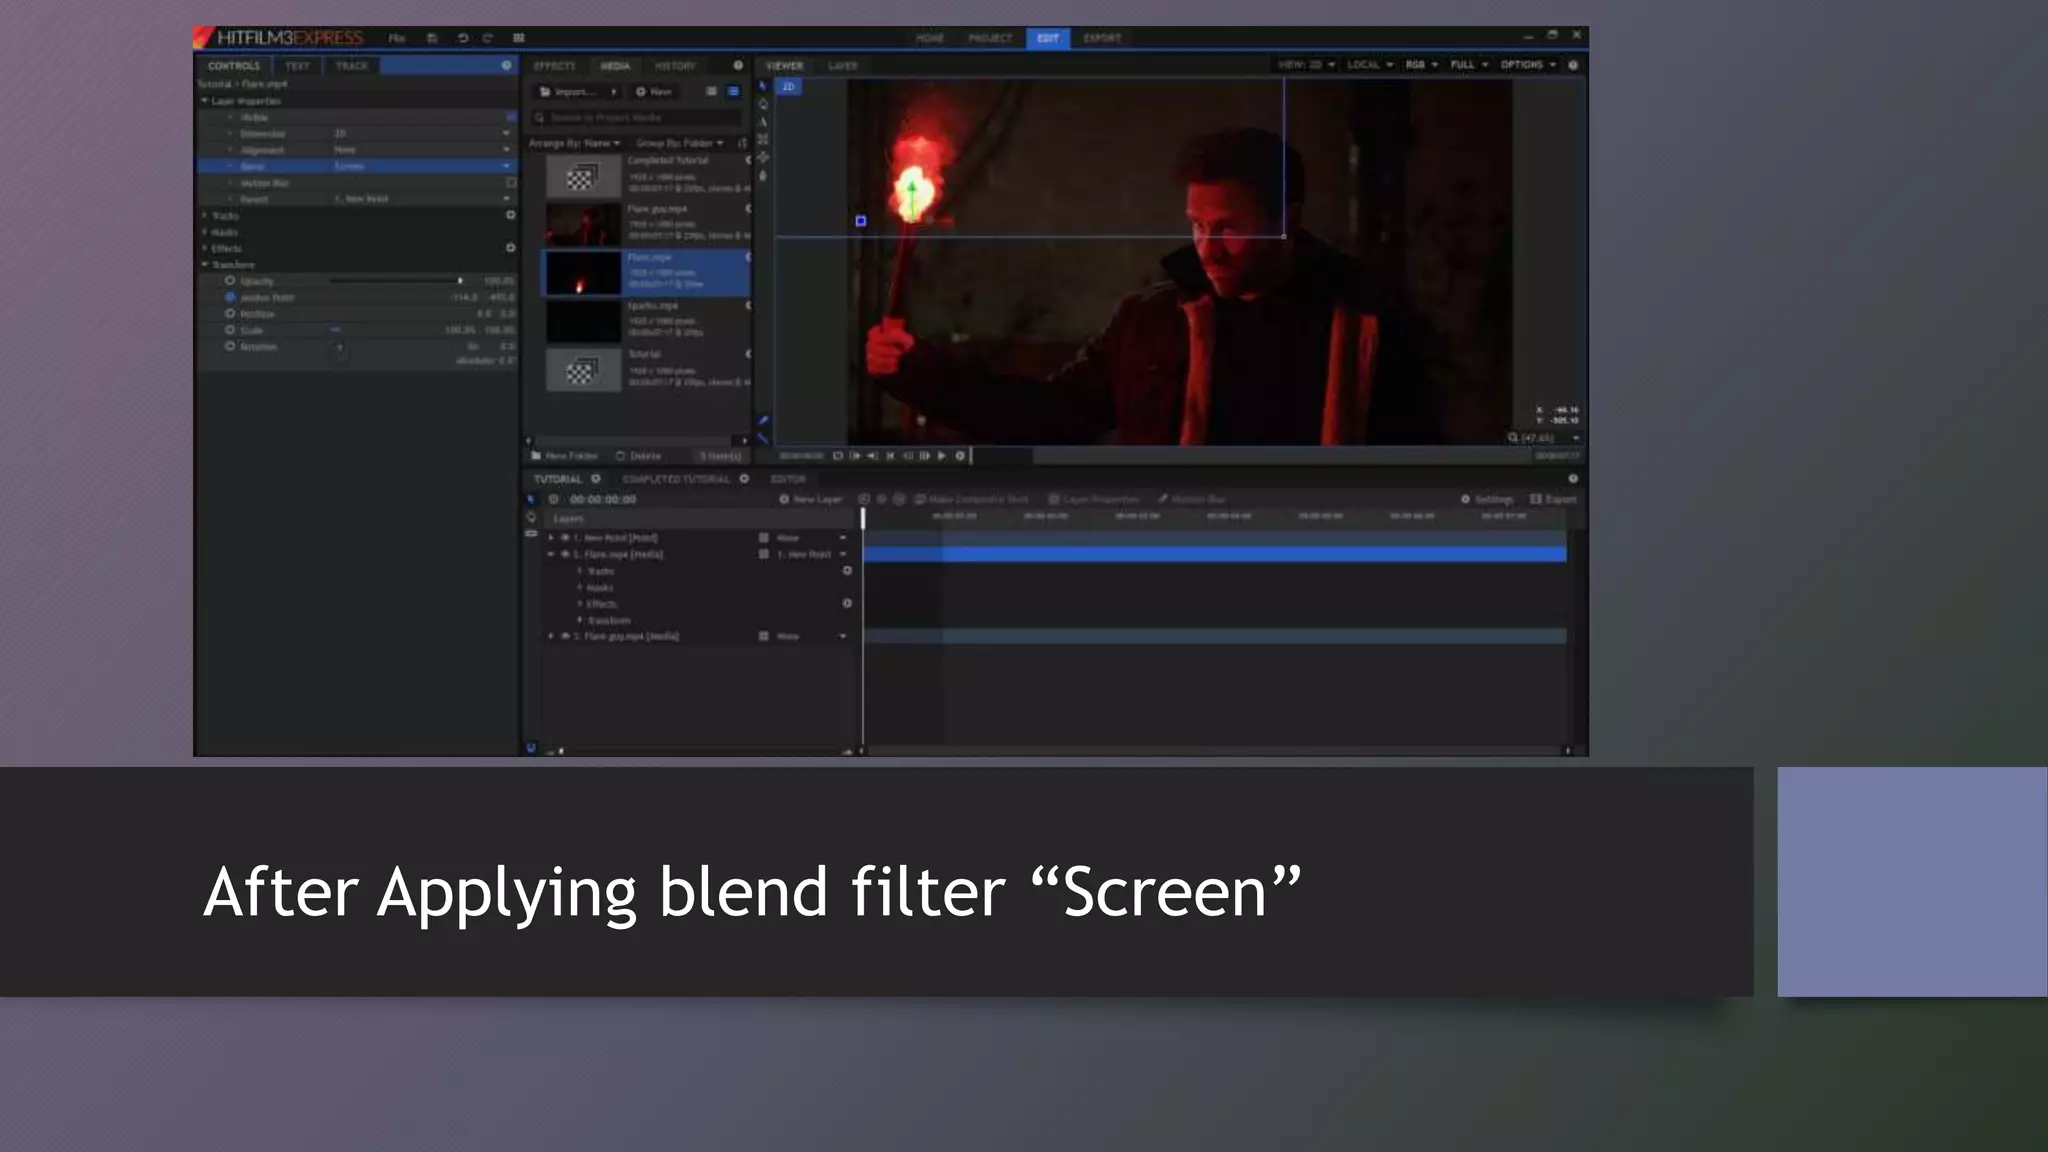2048x1152 pixels.
Task: Toggle the Visible checkbox in Layer Properties
Action: click(511, 117)
